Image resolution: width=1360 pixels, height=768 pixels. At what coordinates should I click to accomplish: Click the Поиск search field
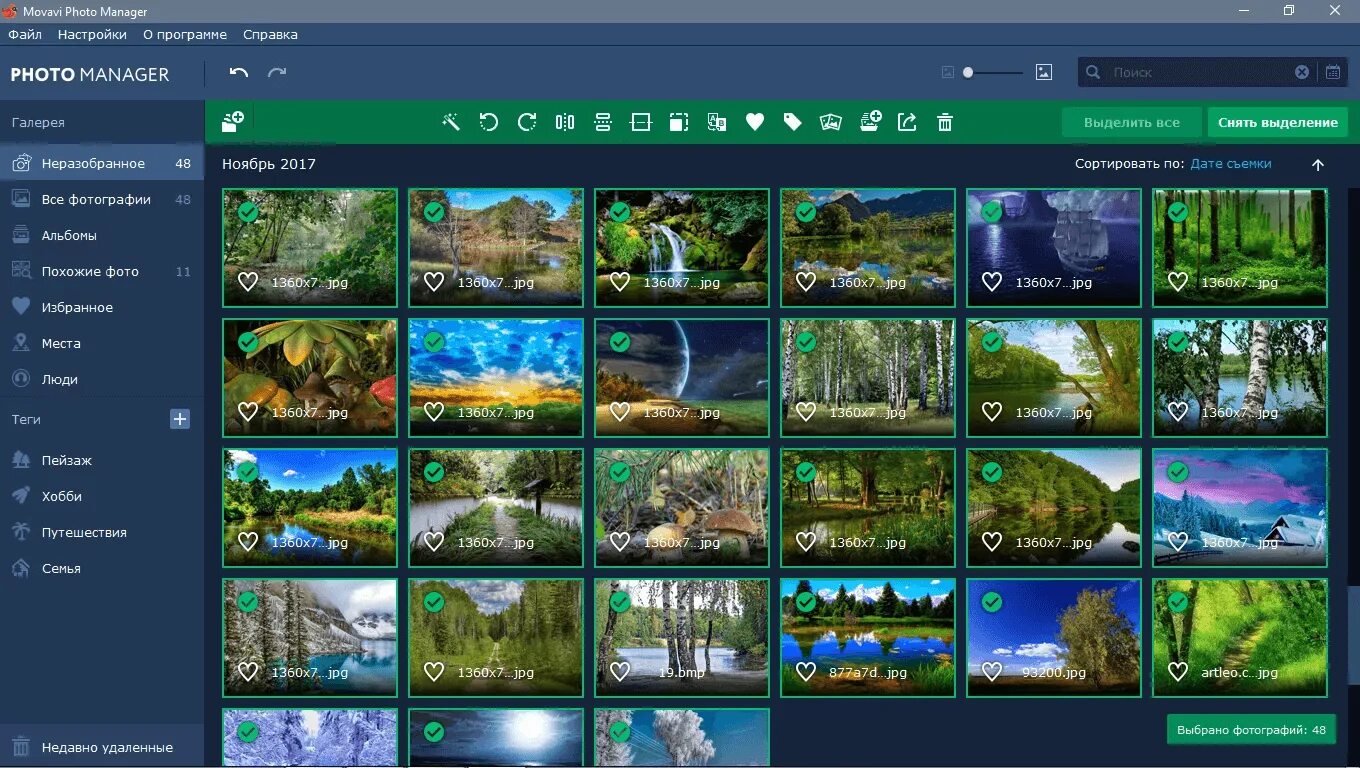pos(1198,72)
